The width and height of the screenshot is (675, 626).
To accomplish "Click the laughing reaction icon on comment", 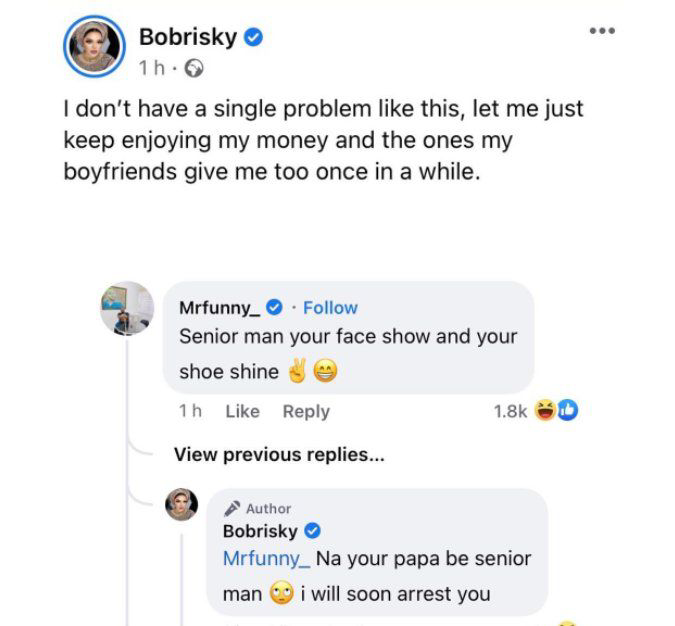I will click(x=545, y=410).
